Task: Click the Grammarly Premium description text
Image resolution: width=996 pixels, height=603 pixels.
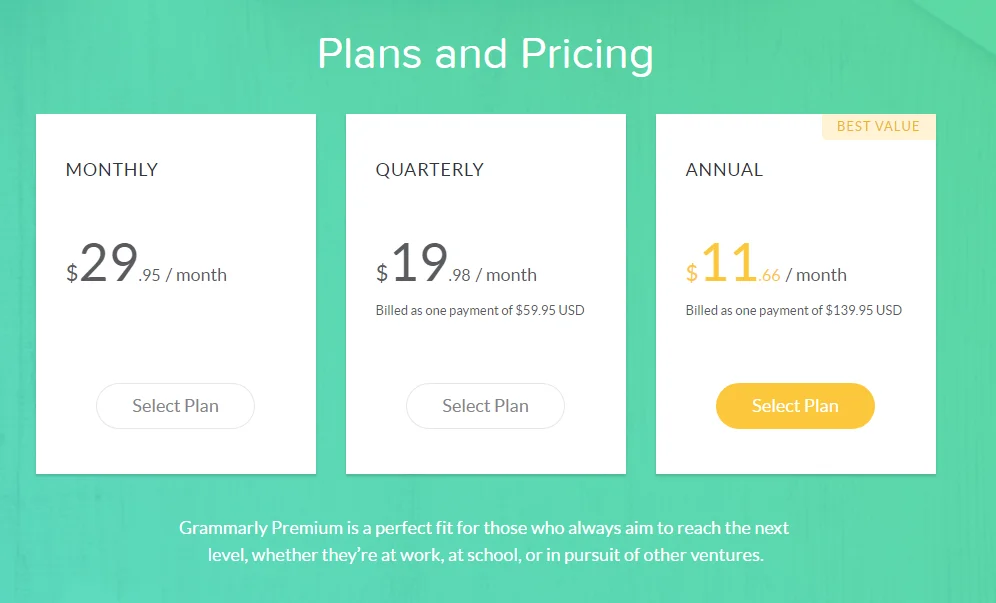Action: coord(485,541)
